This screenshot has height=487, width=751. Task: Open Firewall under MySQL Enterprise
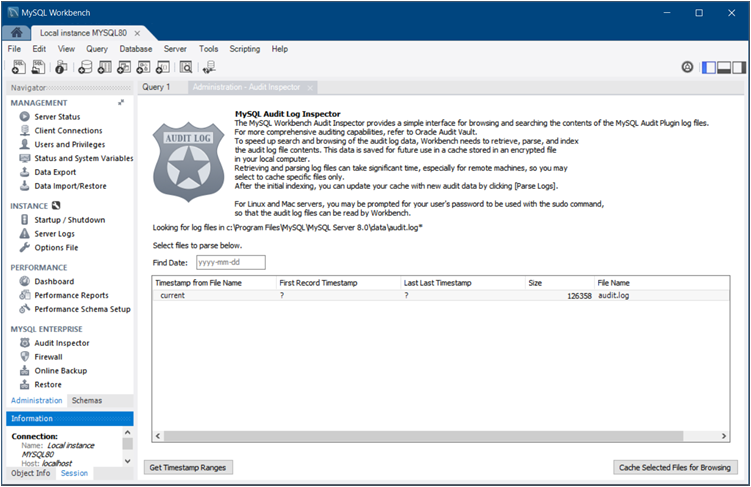click(x=48, y=357)
